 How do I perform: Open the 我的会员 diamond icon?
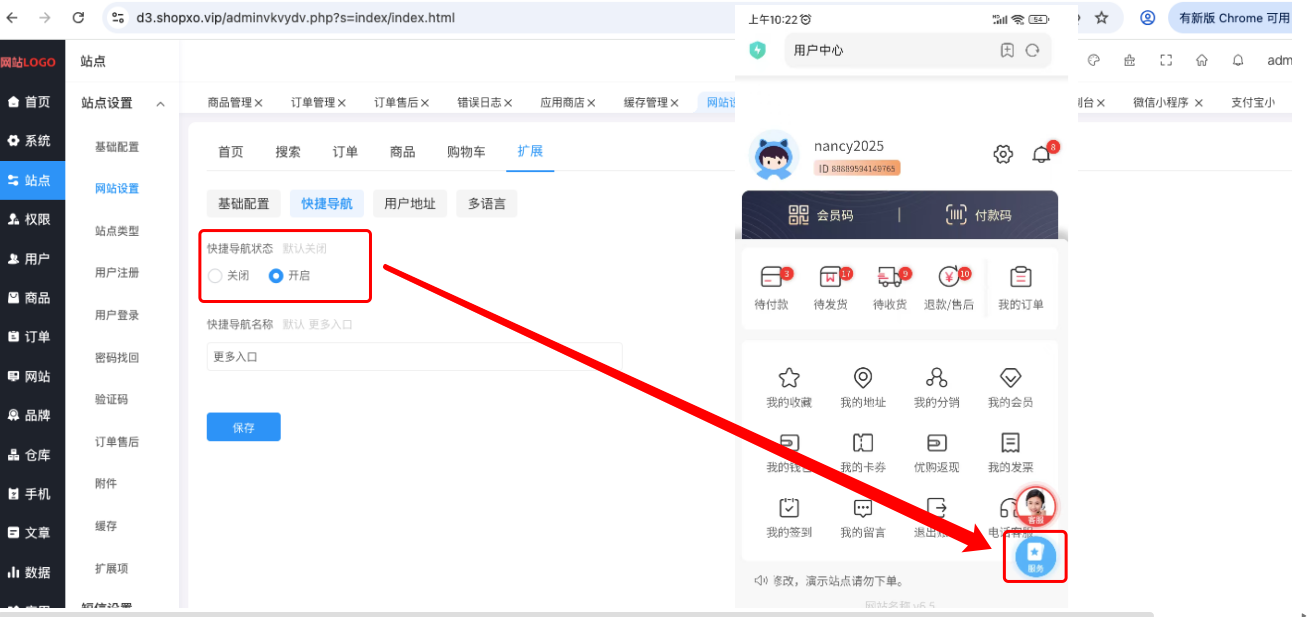[1010, 377]
